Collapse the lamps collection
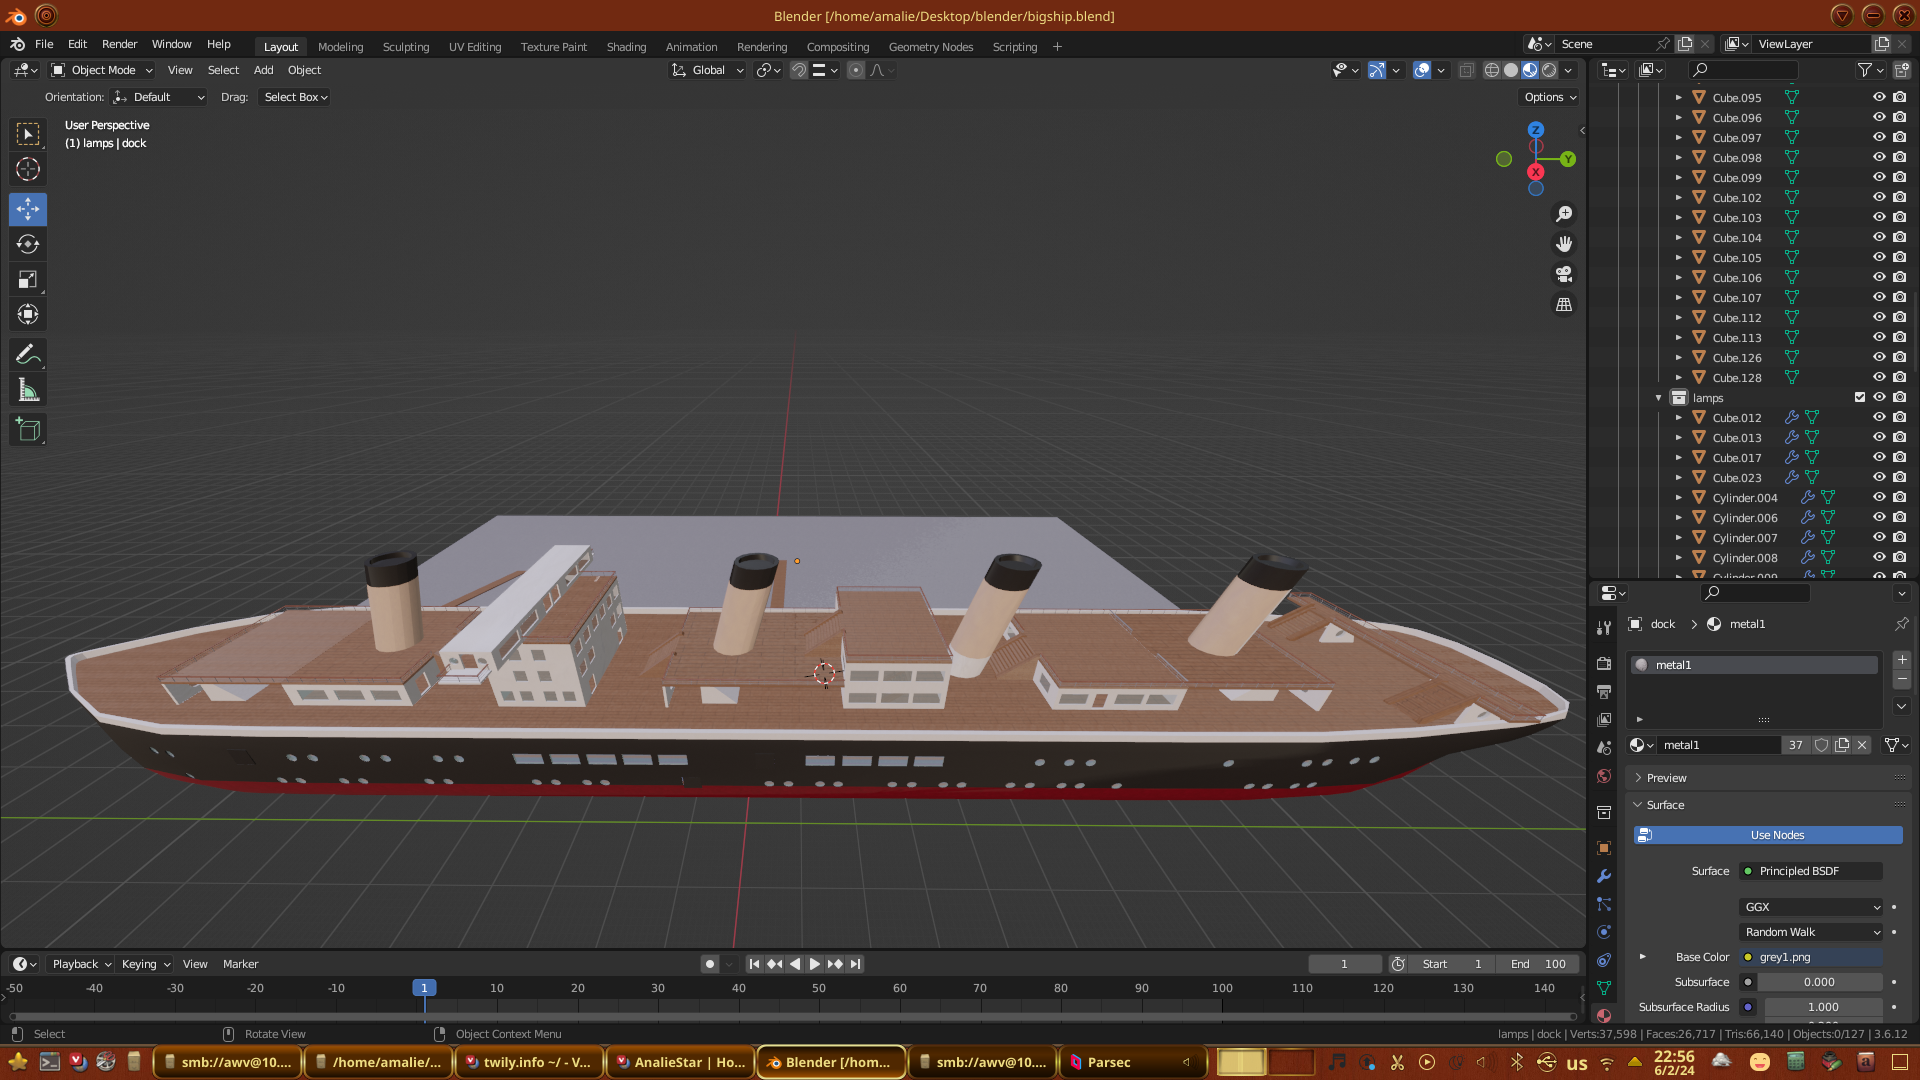This screenshot has width=1920, height=1080. click(1659, 398)
